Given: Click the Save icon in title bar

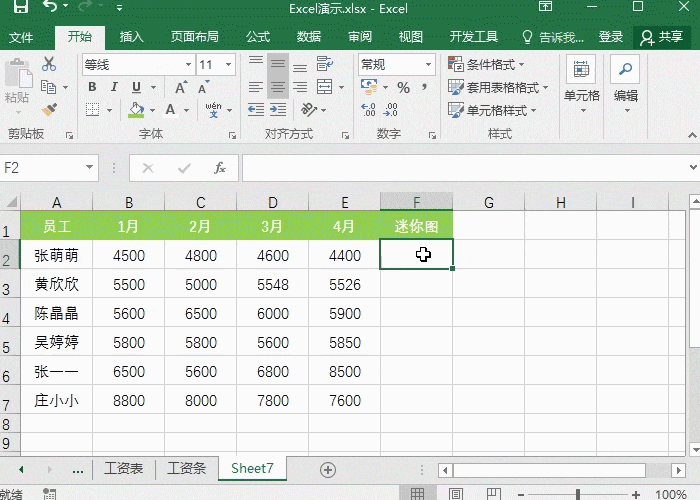Looking at the screenshot, I should [21, 8].
